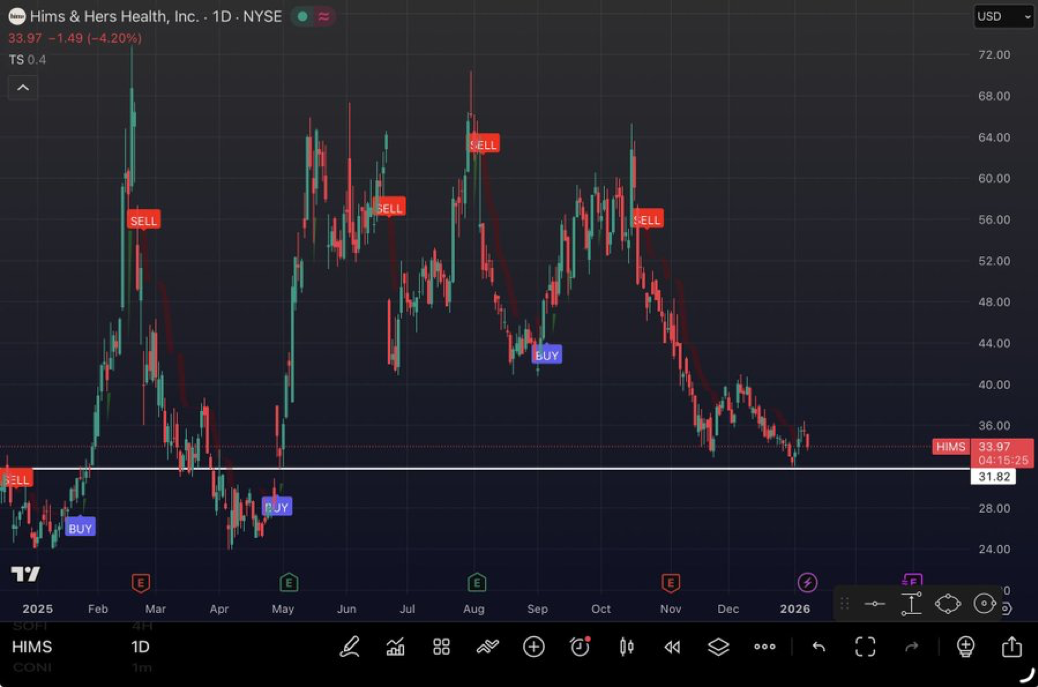Open the alert clock icon

click(580, 646)
